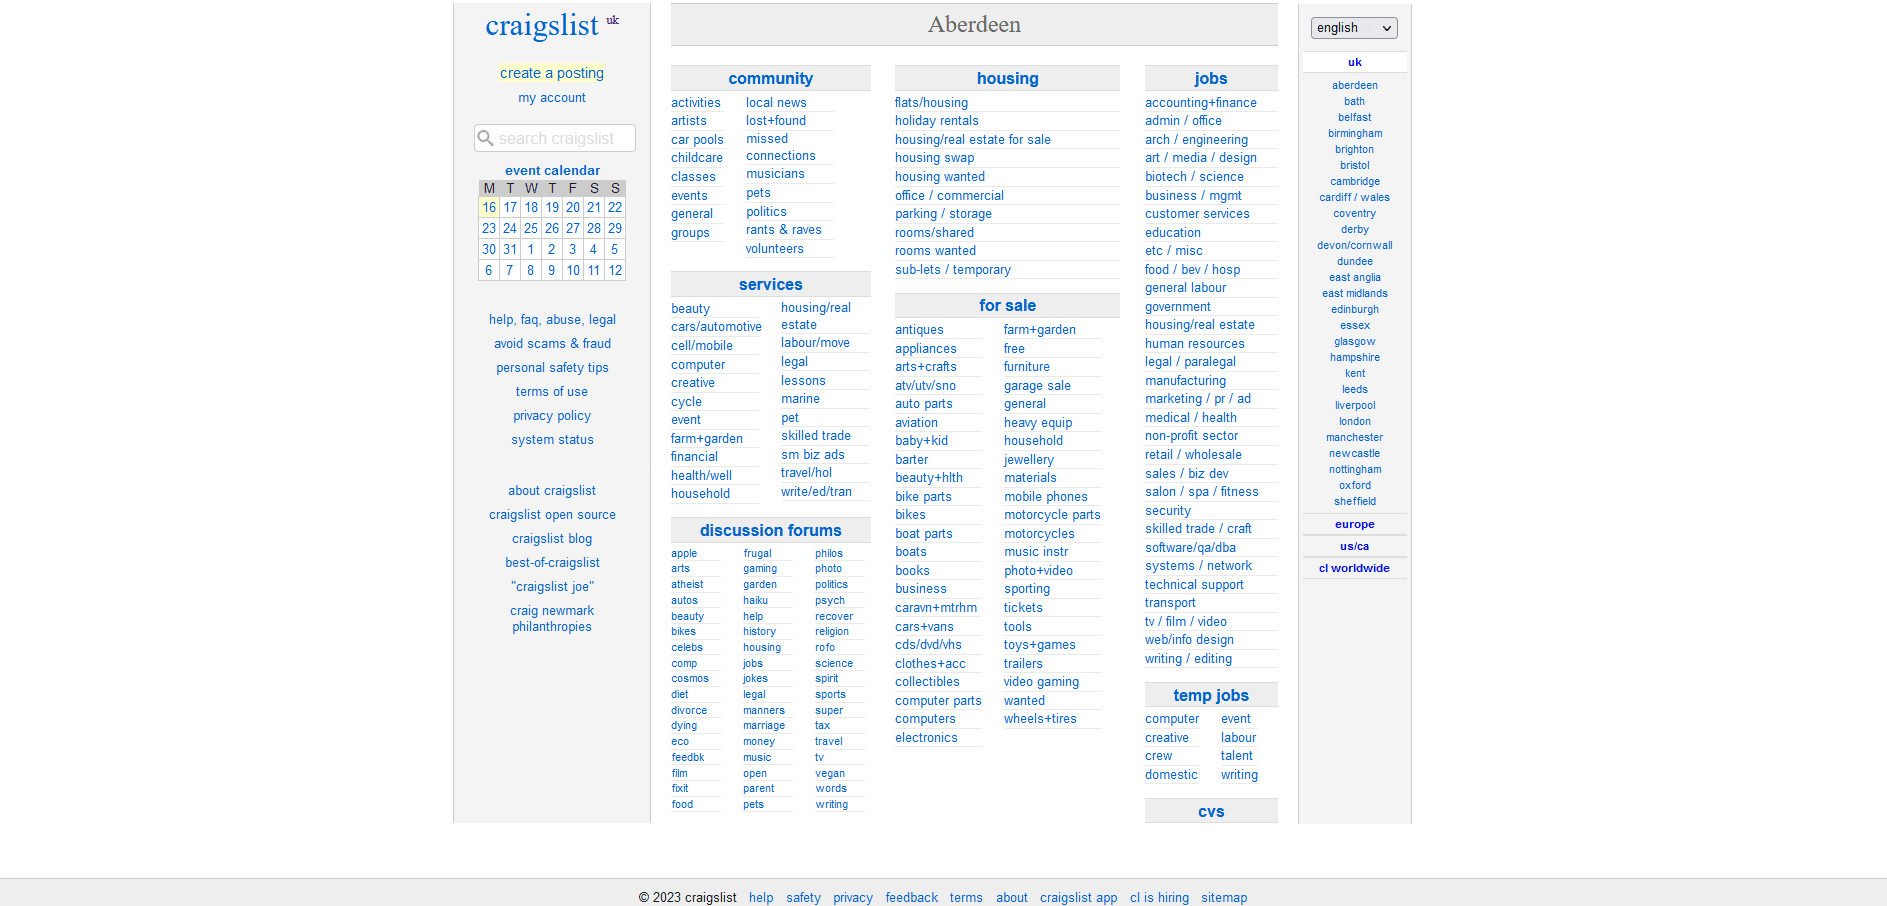Open the english language dropdown

click(x=1354, y=28)
